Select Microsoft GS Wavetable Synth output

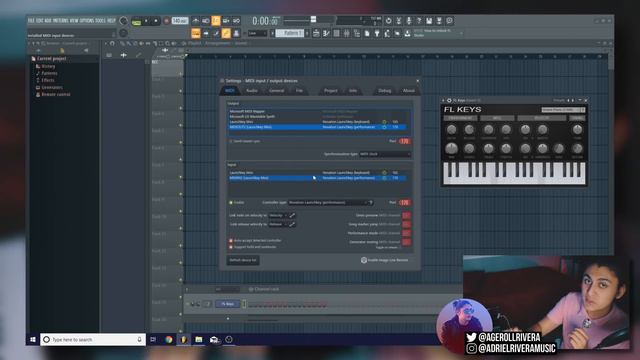click(317, 116)
